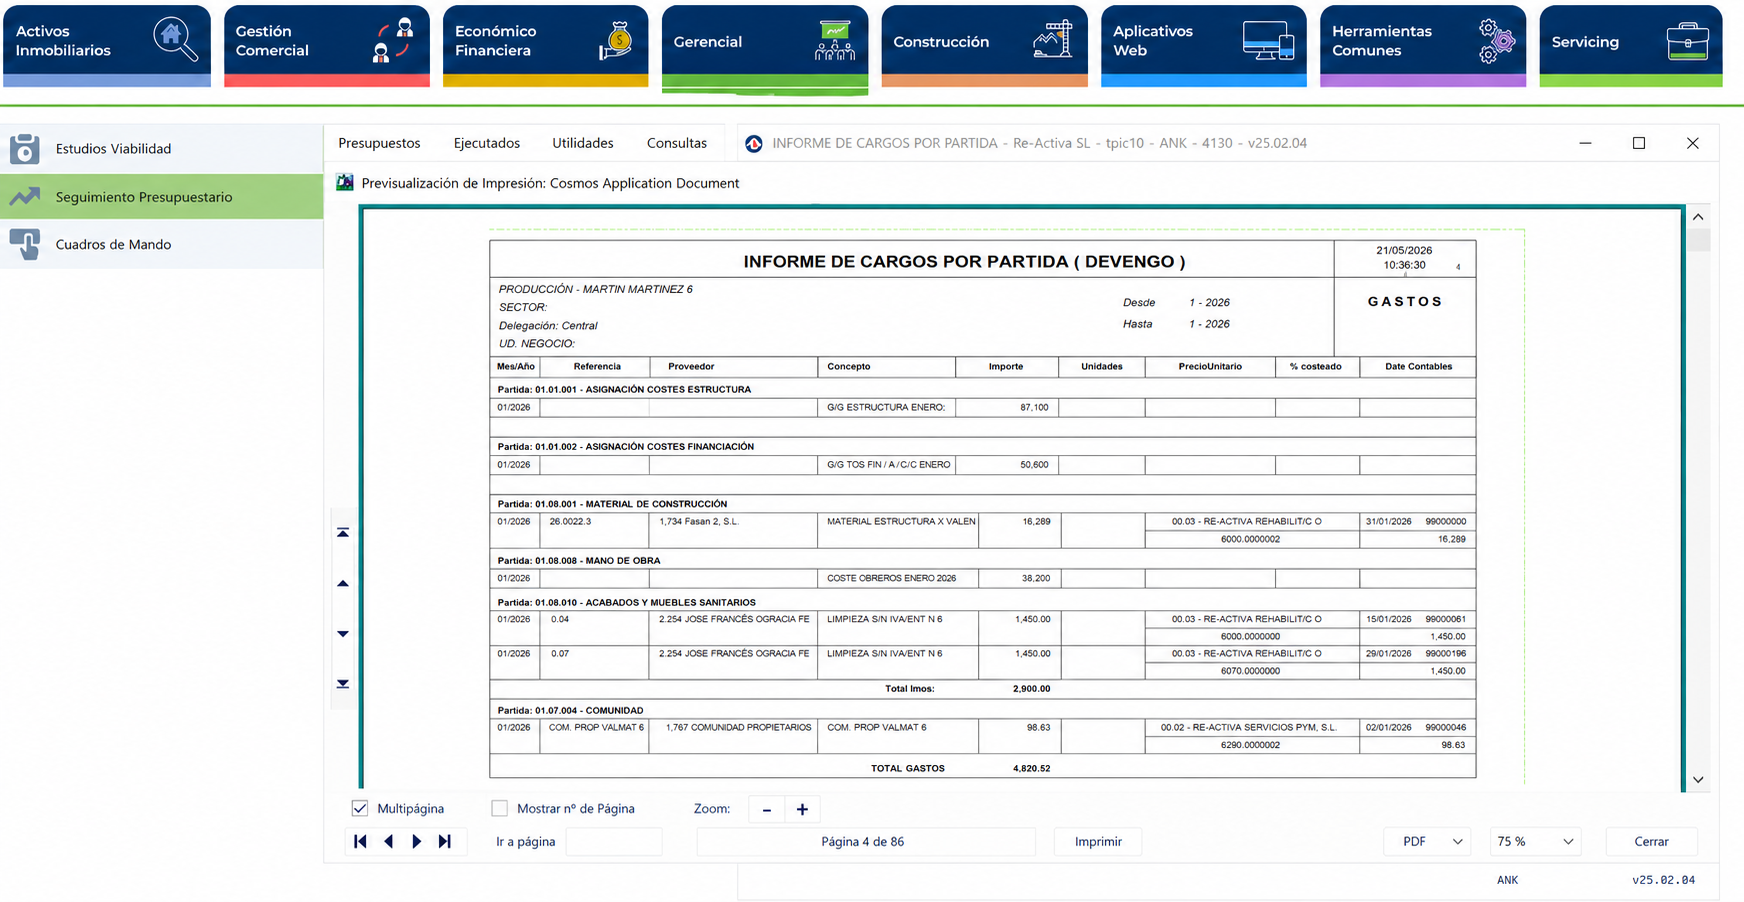Open the Construcción module

click(x=984, y=45)
